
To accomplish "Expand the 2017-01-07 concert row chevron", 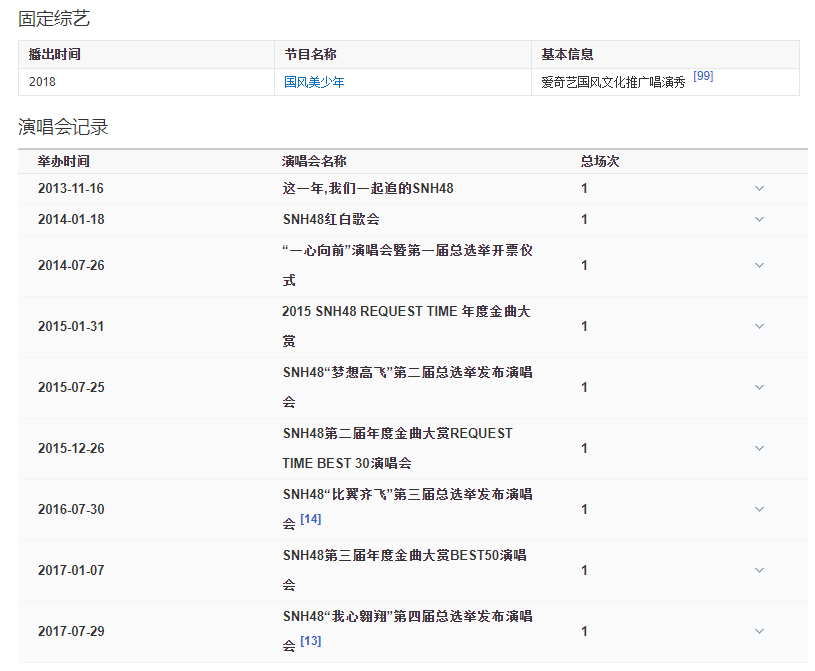I will click(759, 570).
